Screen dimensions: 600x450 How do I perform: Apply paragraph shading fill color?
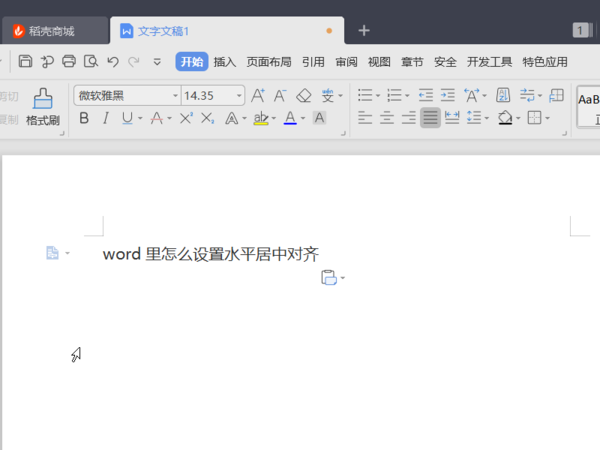pyautogui.click(x=505, y=118)
